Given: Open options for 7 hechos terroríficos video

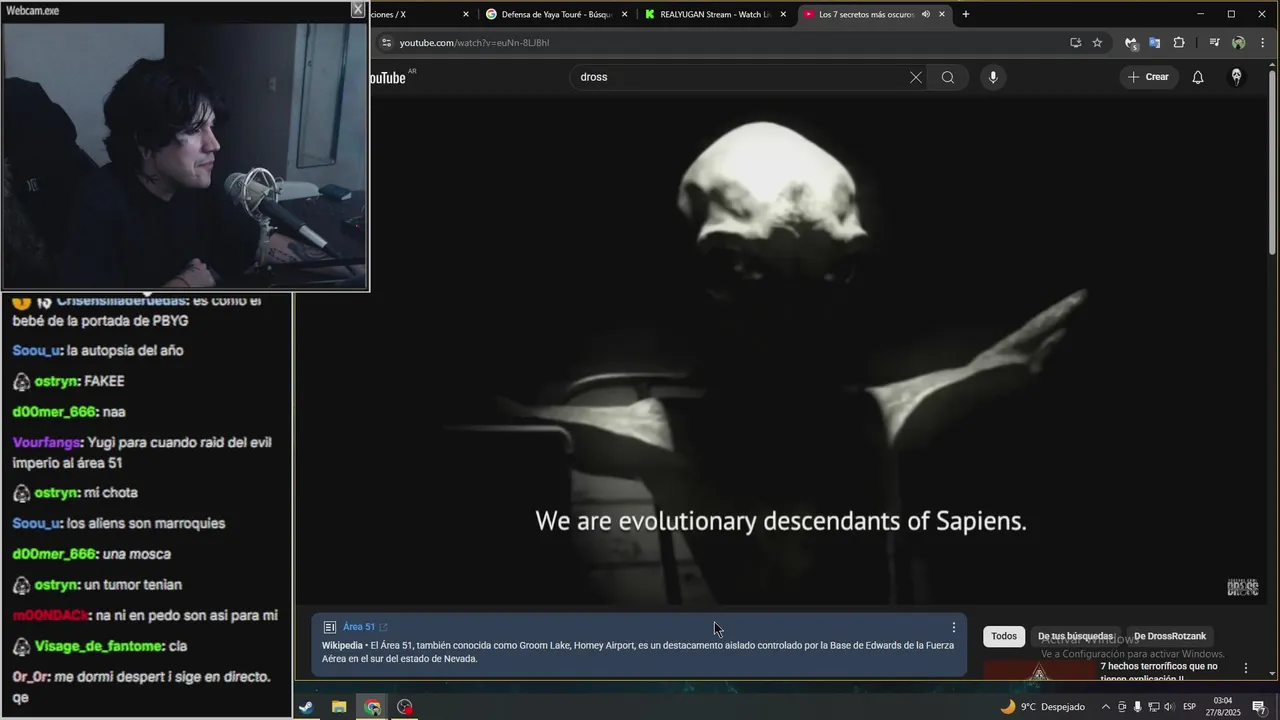Looking at the screenshot, I should [x=1246, y=668].
